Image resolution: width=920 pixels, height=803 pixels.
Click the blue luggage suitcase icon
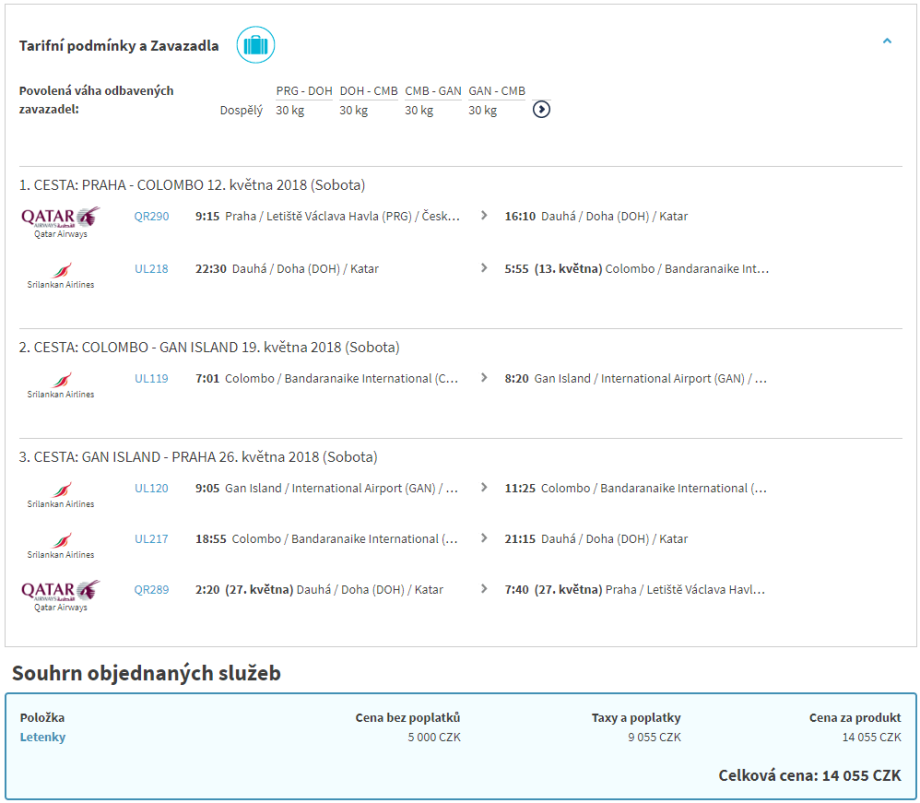click(256, 45)
